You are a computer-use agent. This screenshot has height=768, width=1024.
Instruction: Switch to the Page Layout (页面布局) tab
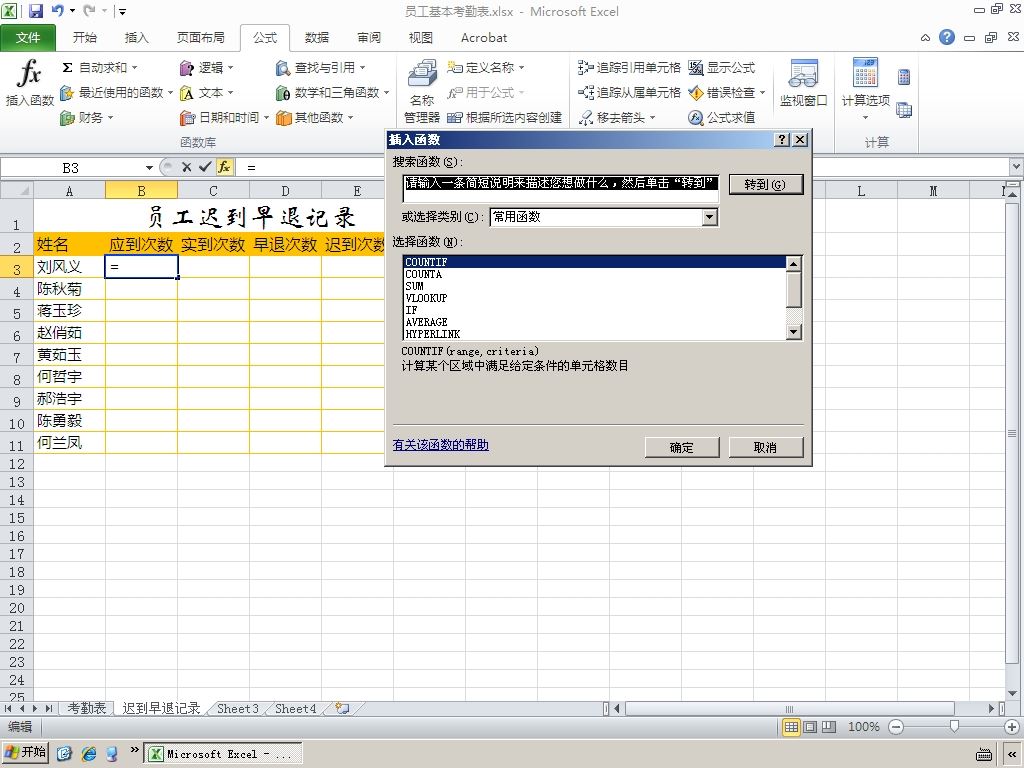[200, 37]
